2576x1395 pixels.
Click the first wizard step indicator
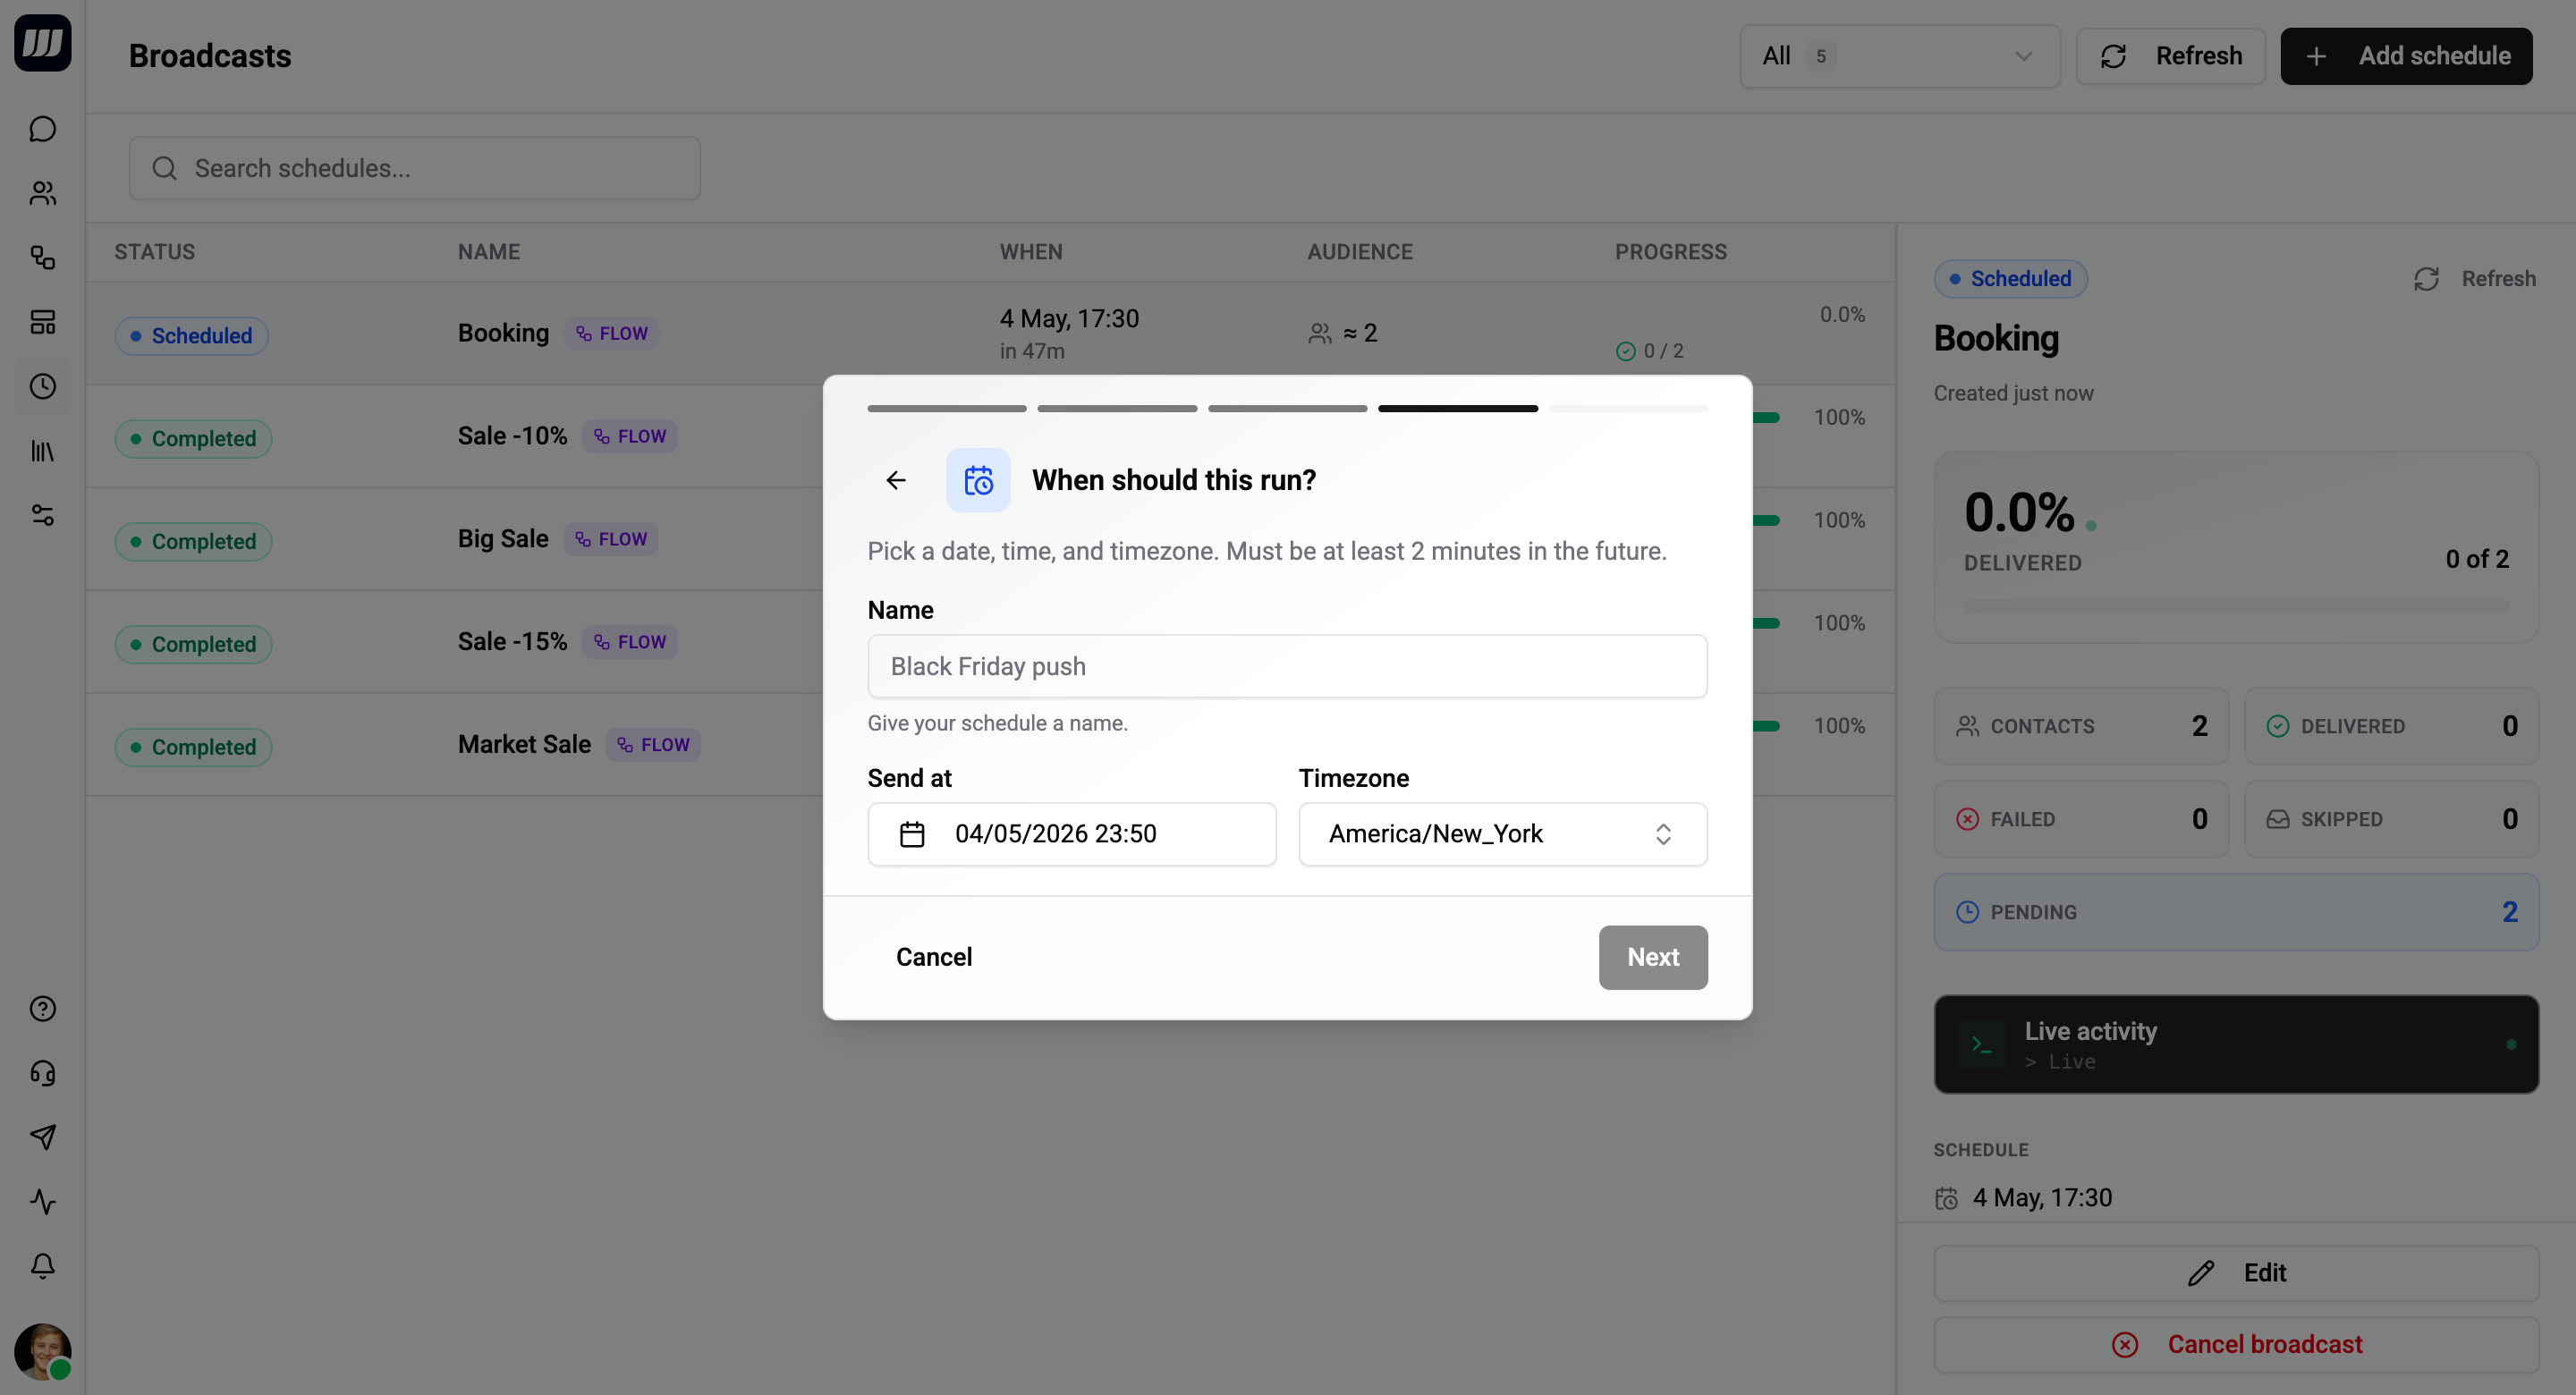coord(946,408)
